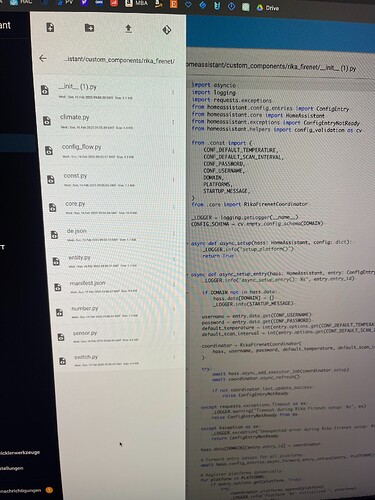Go back with the left arrow
The image size is (375, 500).
click(x=43, y=59)
